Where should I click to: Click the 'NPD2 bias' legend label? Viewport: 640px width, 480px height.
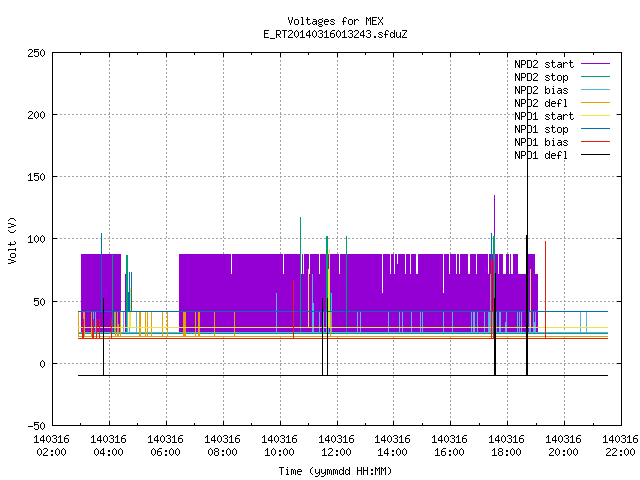[541, 90]
